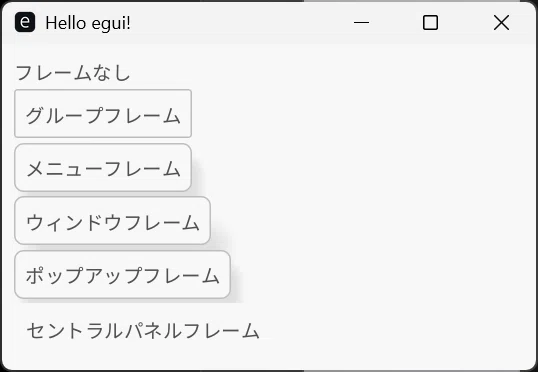Select the セントラルパネルフレーム label
The width and height of the screenshot is (538, 372).
point(143,330)
